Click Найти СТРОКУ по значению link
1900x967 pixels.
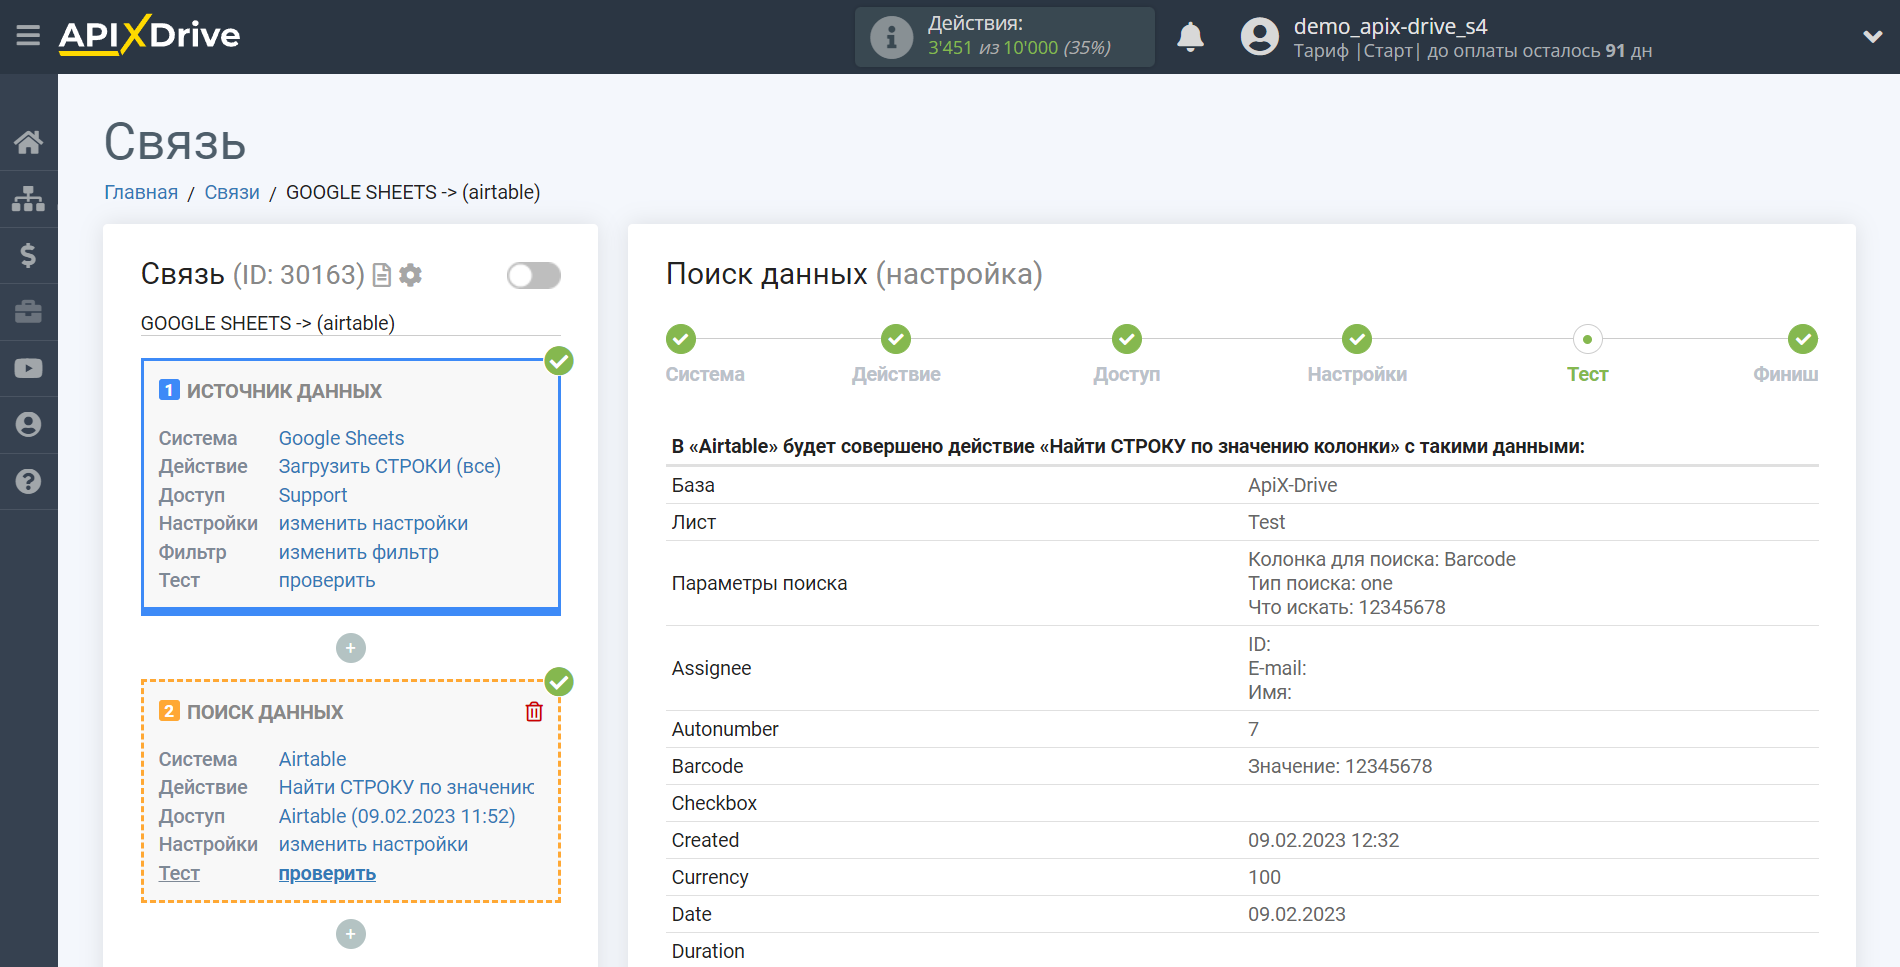(406, 787)
